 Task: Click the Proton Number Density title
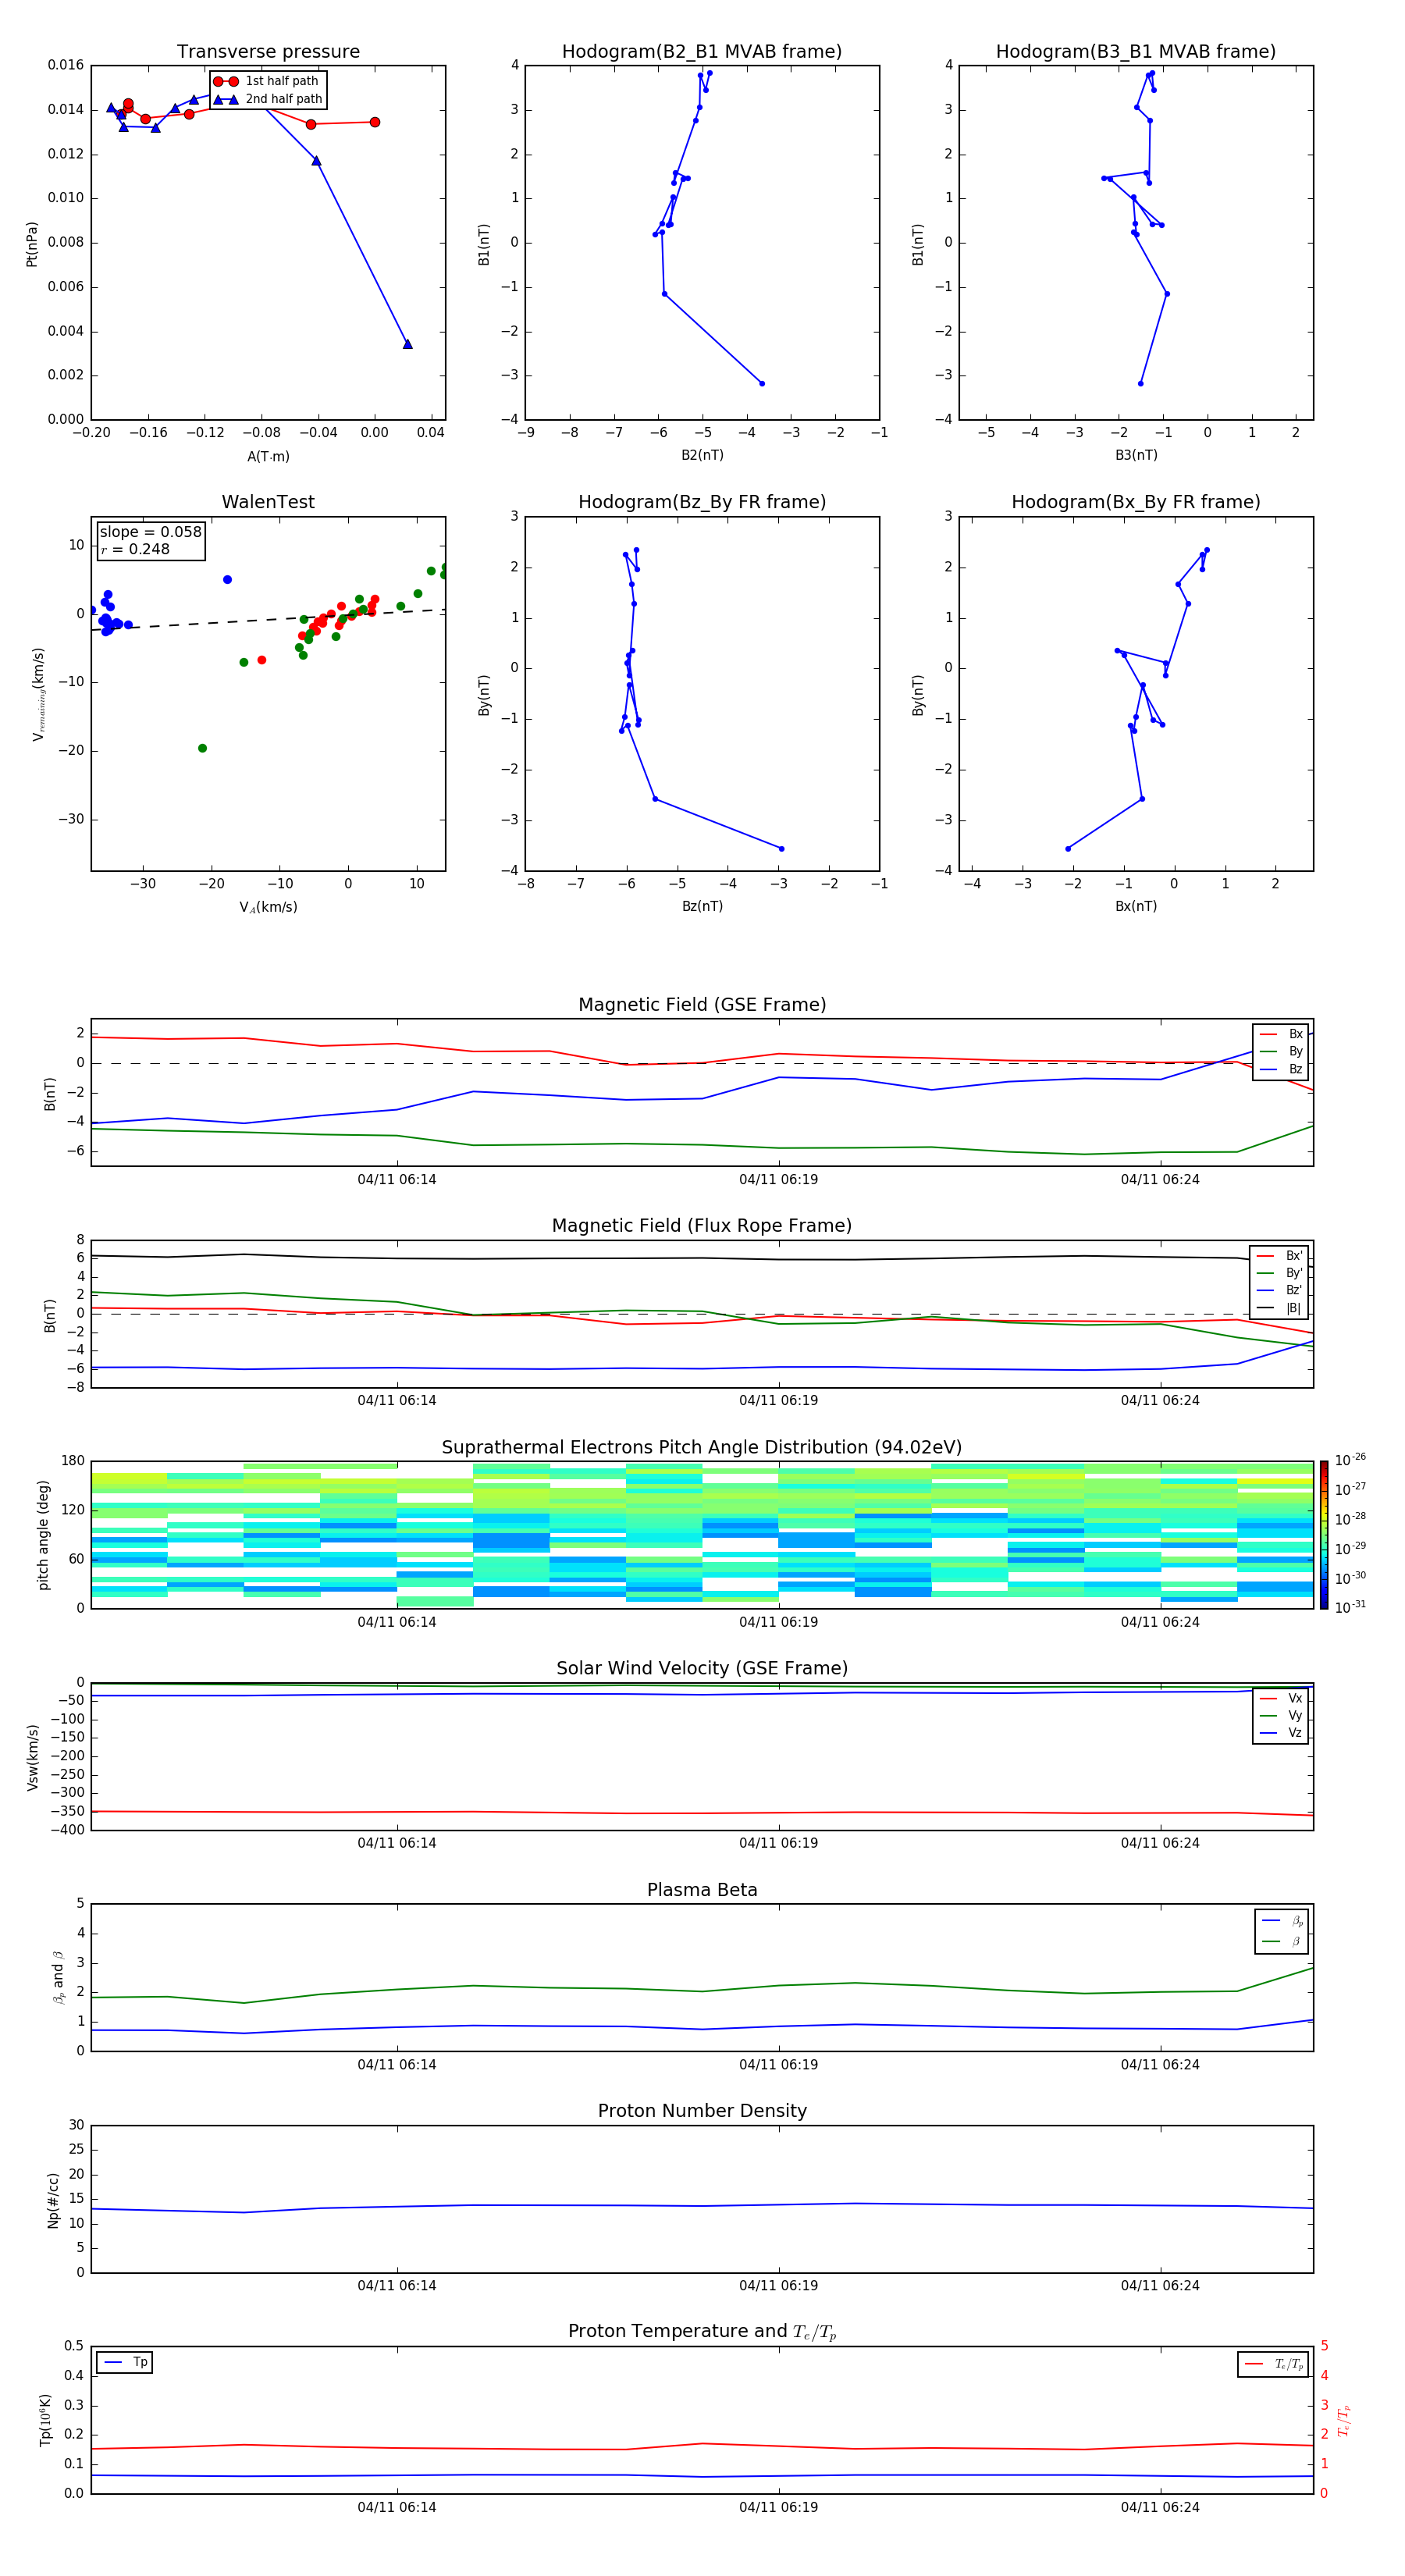click(702, 2111)
